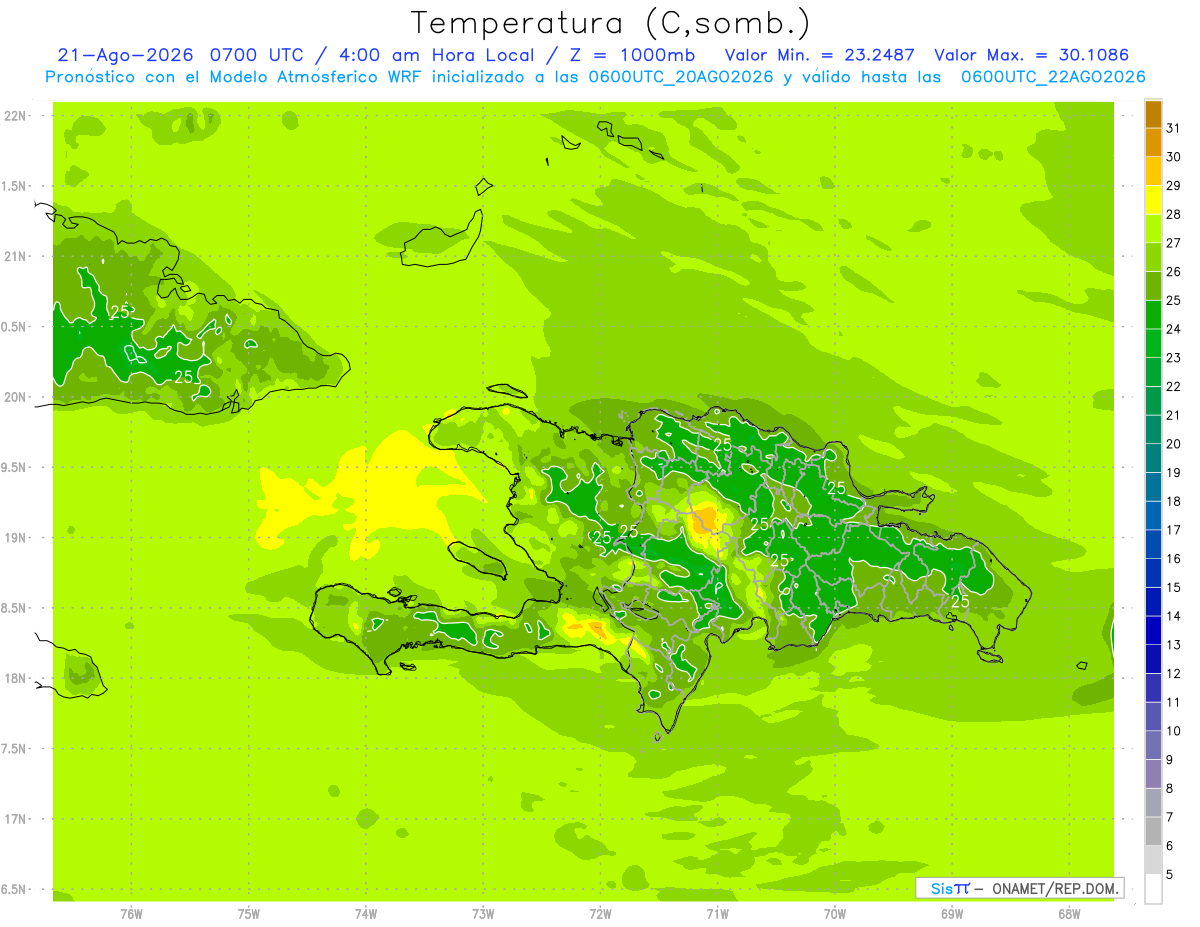
Task: Click the 'Z = 1000mb' level text
Action: (x=630, y=55)
